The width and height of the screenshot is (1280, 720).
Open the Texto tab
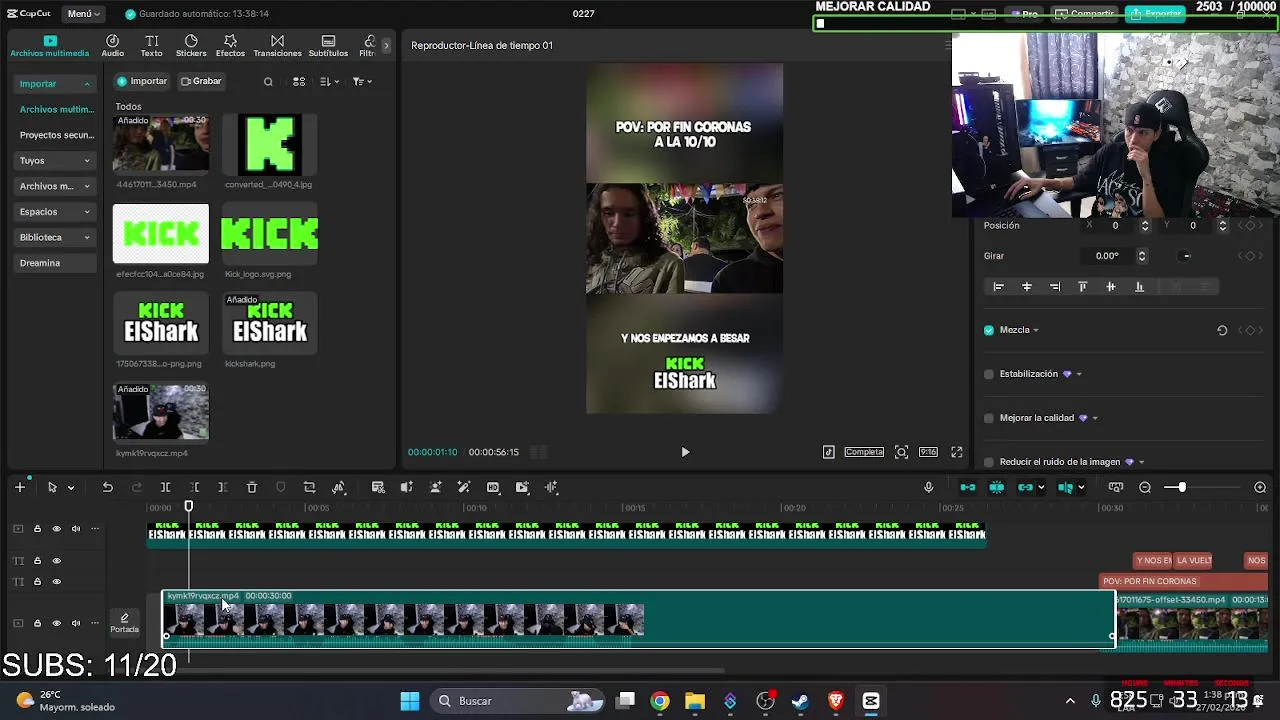coord(151,46)
